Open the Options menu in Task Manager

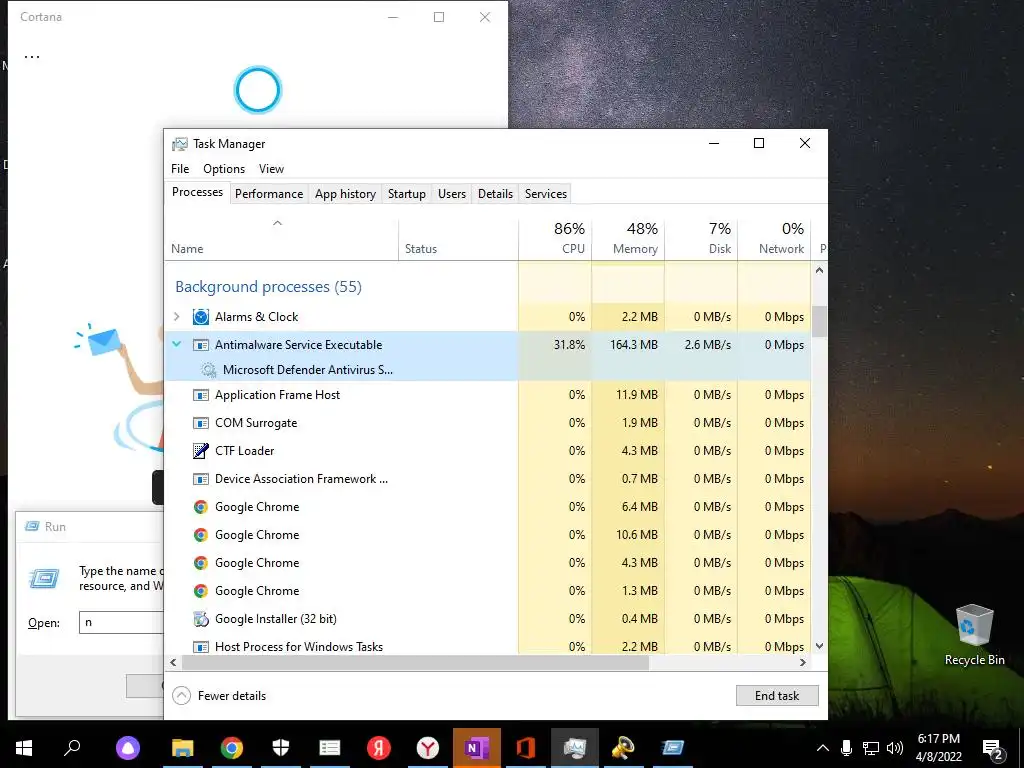(x=224, y=169)
